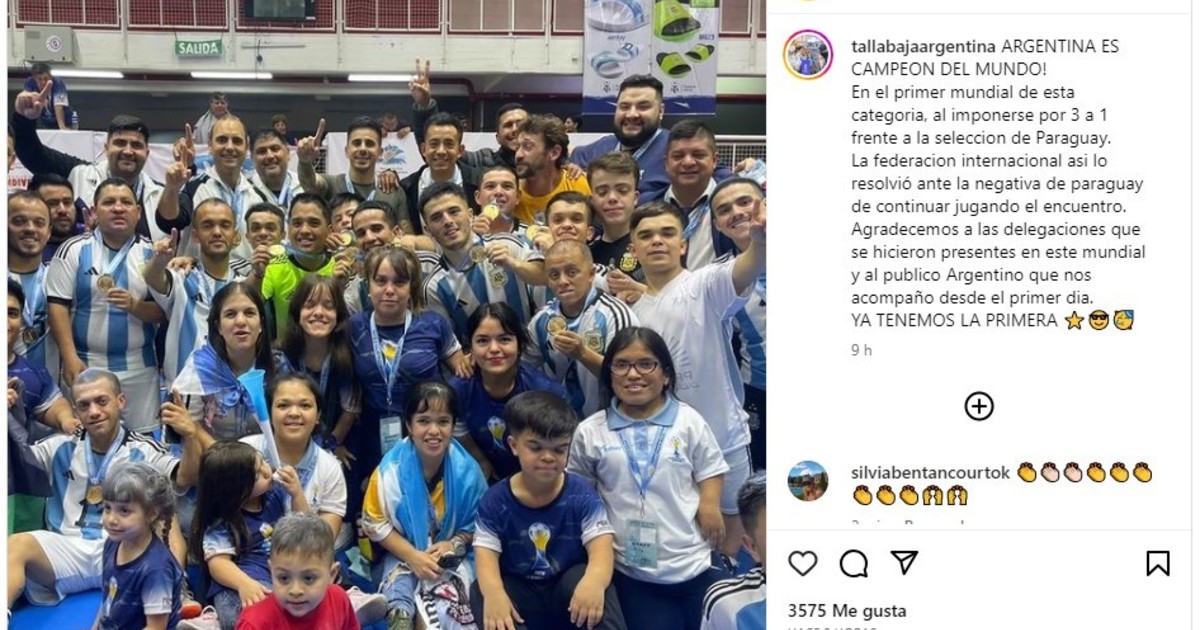Click the star emoji after LA PRIMERA
Screen dimensions: 1200x630
click(x=1075, y=321)
